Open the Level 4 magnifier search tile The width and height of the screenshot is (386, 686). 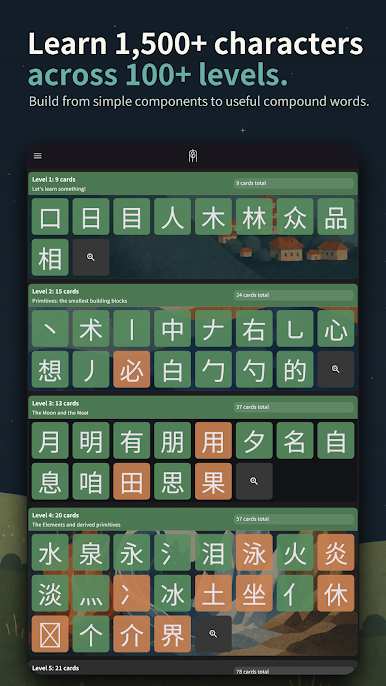coord(213,634)
